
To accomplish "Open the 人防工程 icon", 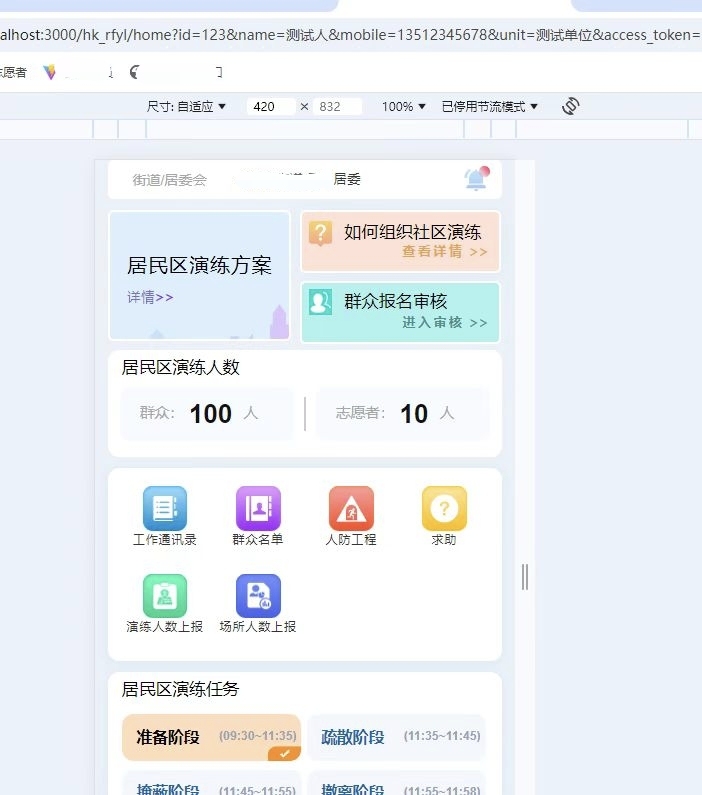I will [351, 508].
